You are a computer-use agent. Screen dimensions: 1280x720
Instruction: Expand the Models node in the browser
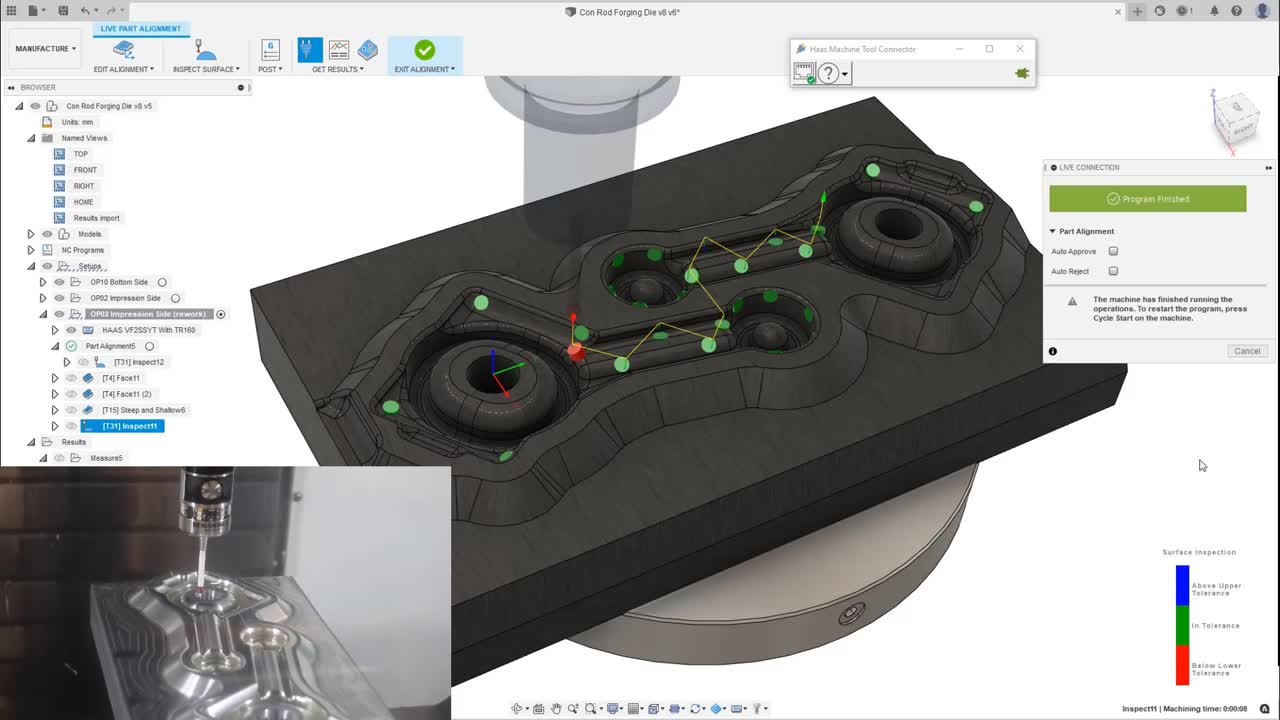tap(30, 233)
